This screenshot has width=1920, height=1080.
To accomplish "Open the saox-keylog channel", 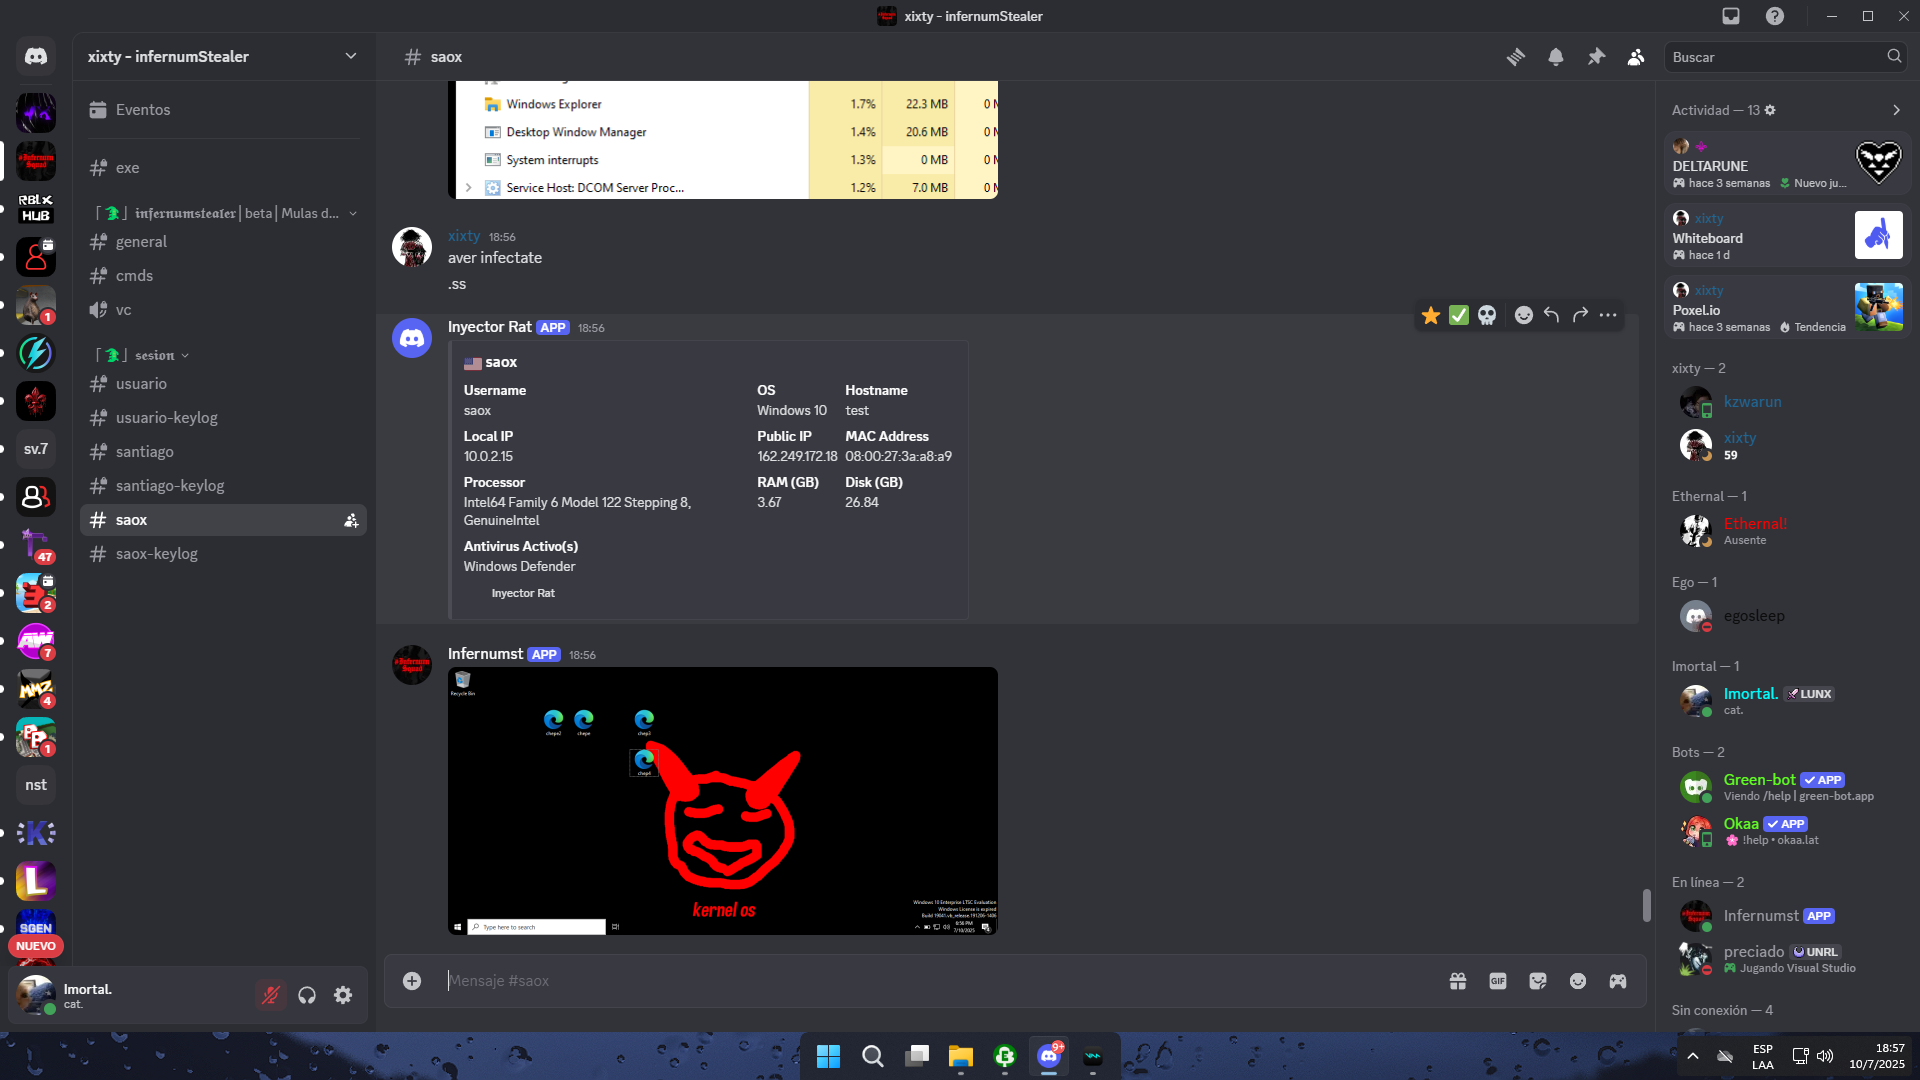I will (223, 554).
